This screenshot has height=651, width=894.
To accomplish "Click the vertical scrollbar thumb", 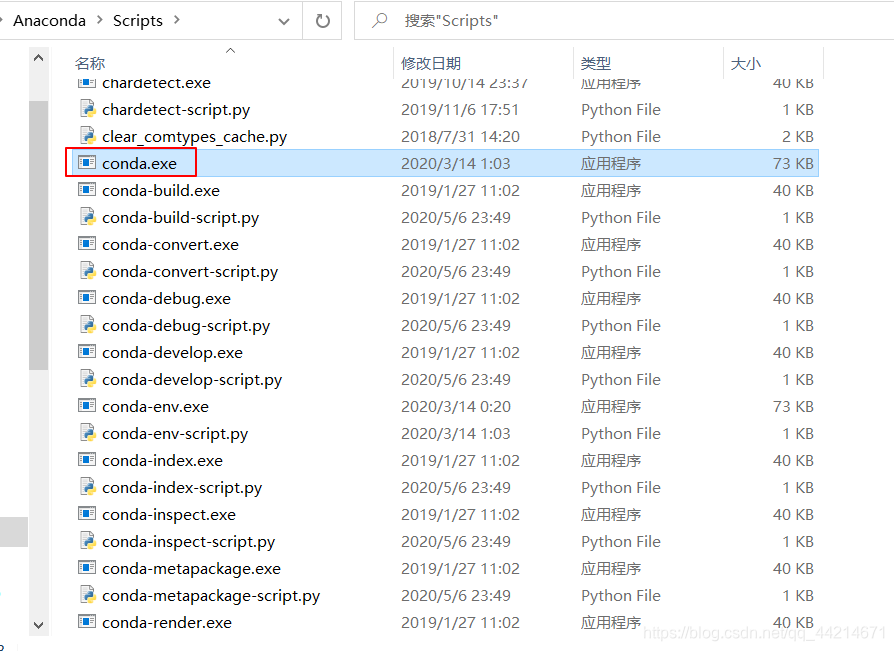I will [38, 235].
